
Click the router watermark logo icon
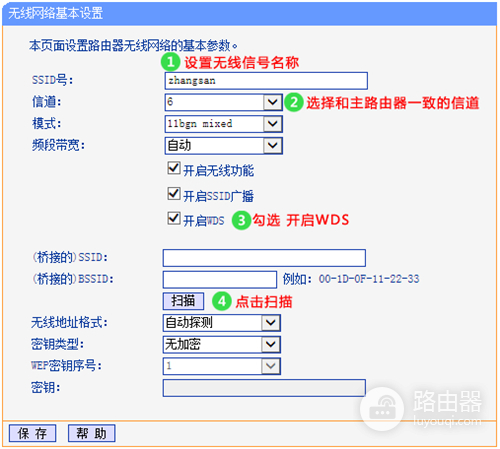tap(382, 409)
